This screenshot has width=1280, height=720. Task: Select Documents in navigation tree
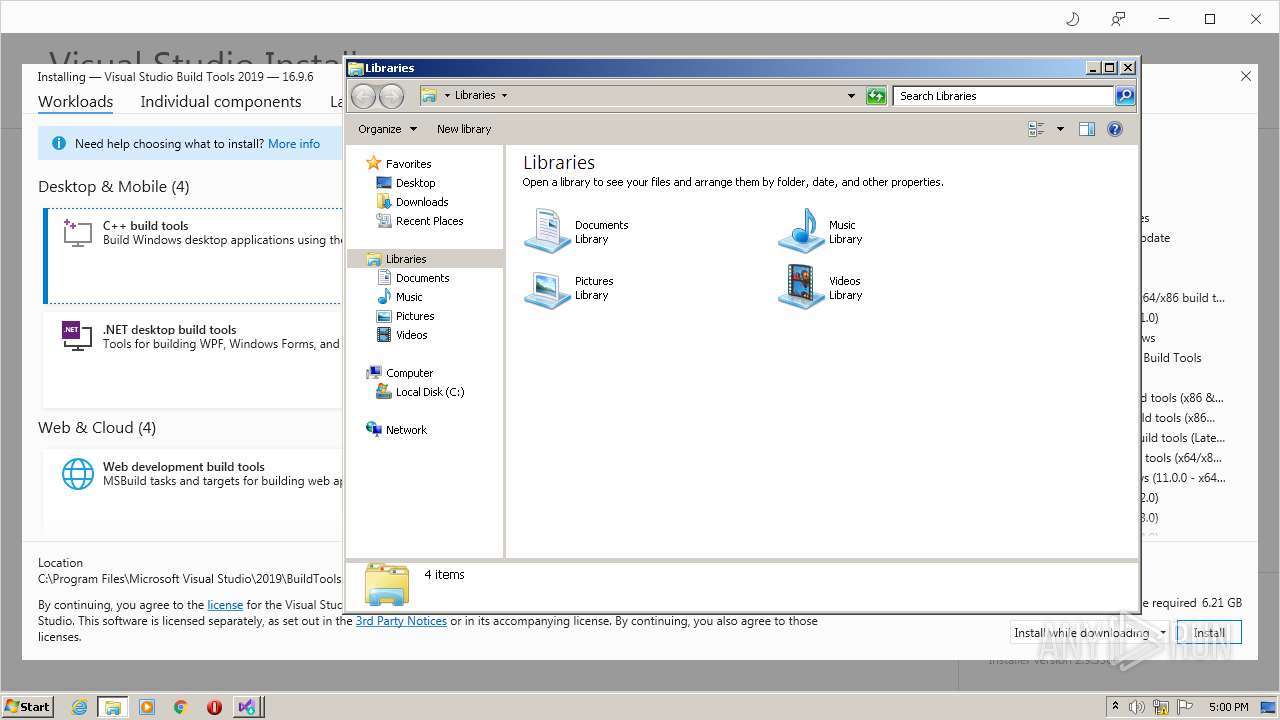[x=422, y=278]
